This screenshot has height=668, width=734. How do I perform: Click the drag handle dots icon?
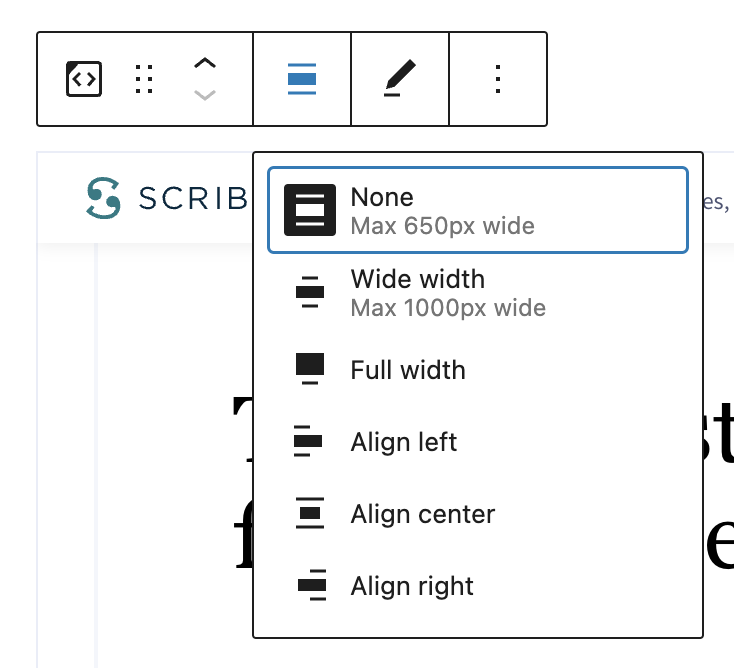point(144,79)
